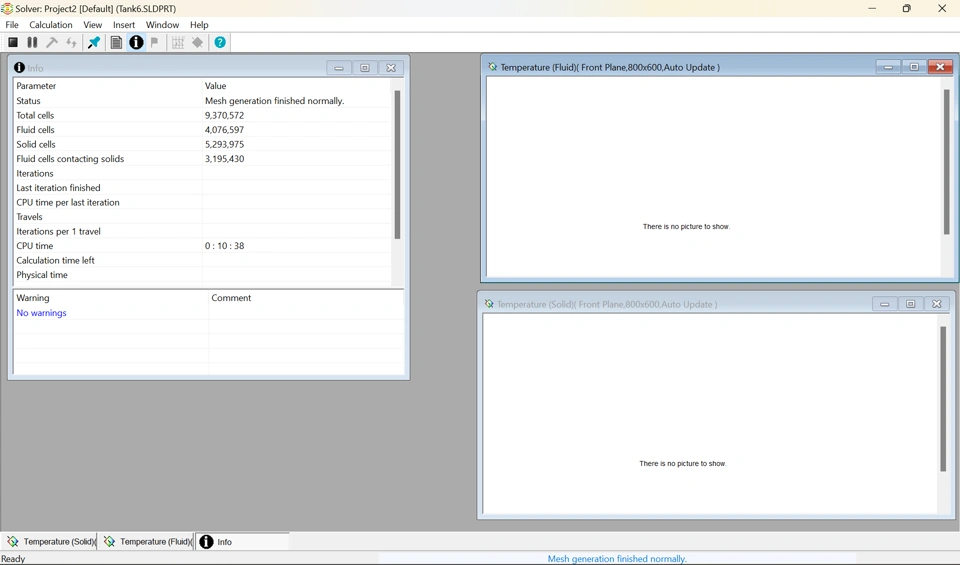Select the No warnings entry
The width and height of the screenshot is (960, 565).
(x=41, y=313)
